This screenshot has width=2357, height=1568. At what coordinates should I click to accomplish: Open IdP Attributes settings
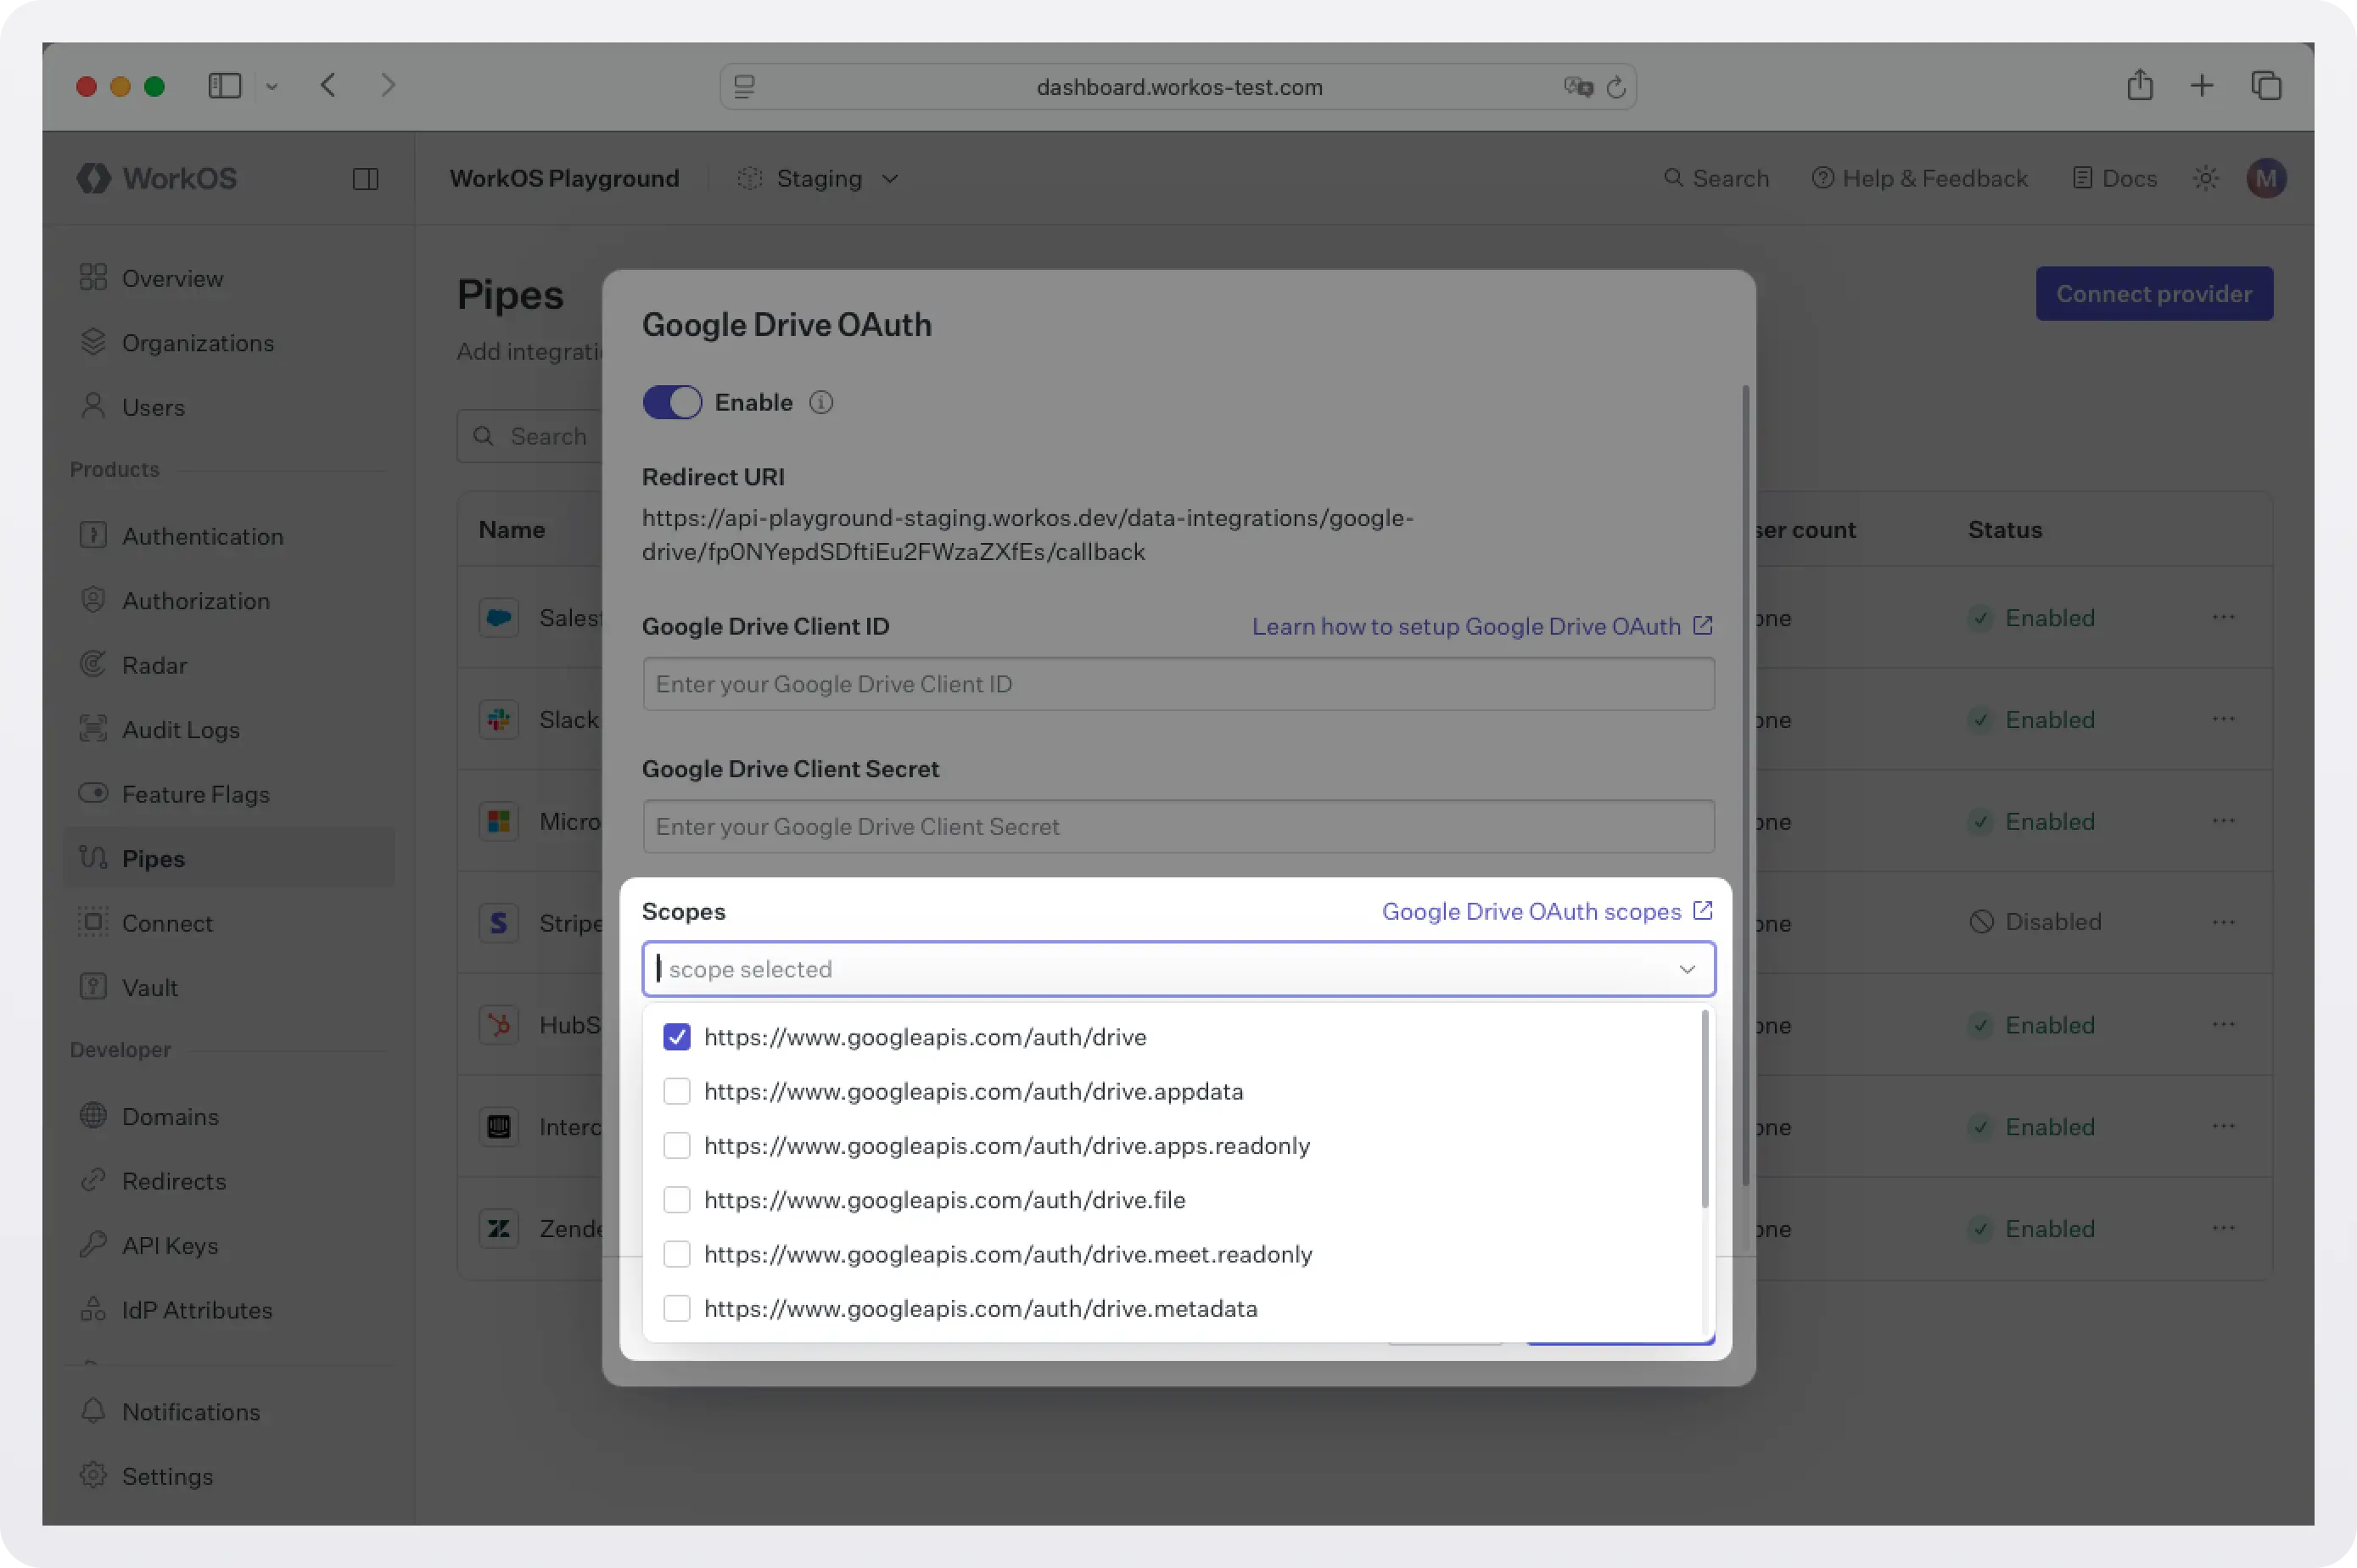click(197, 1310)
